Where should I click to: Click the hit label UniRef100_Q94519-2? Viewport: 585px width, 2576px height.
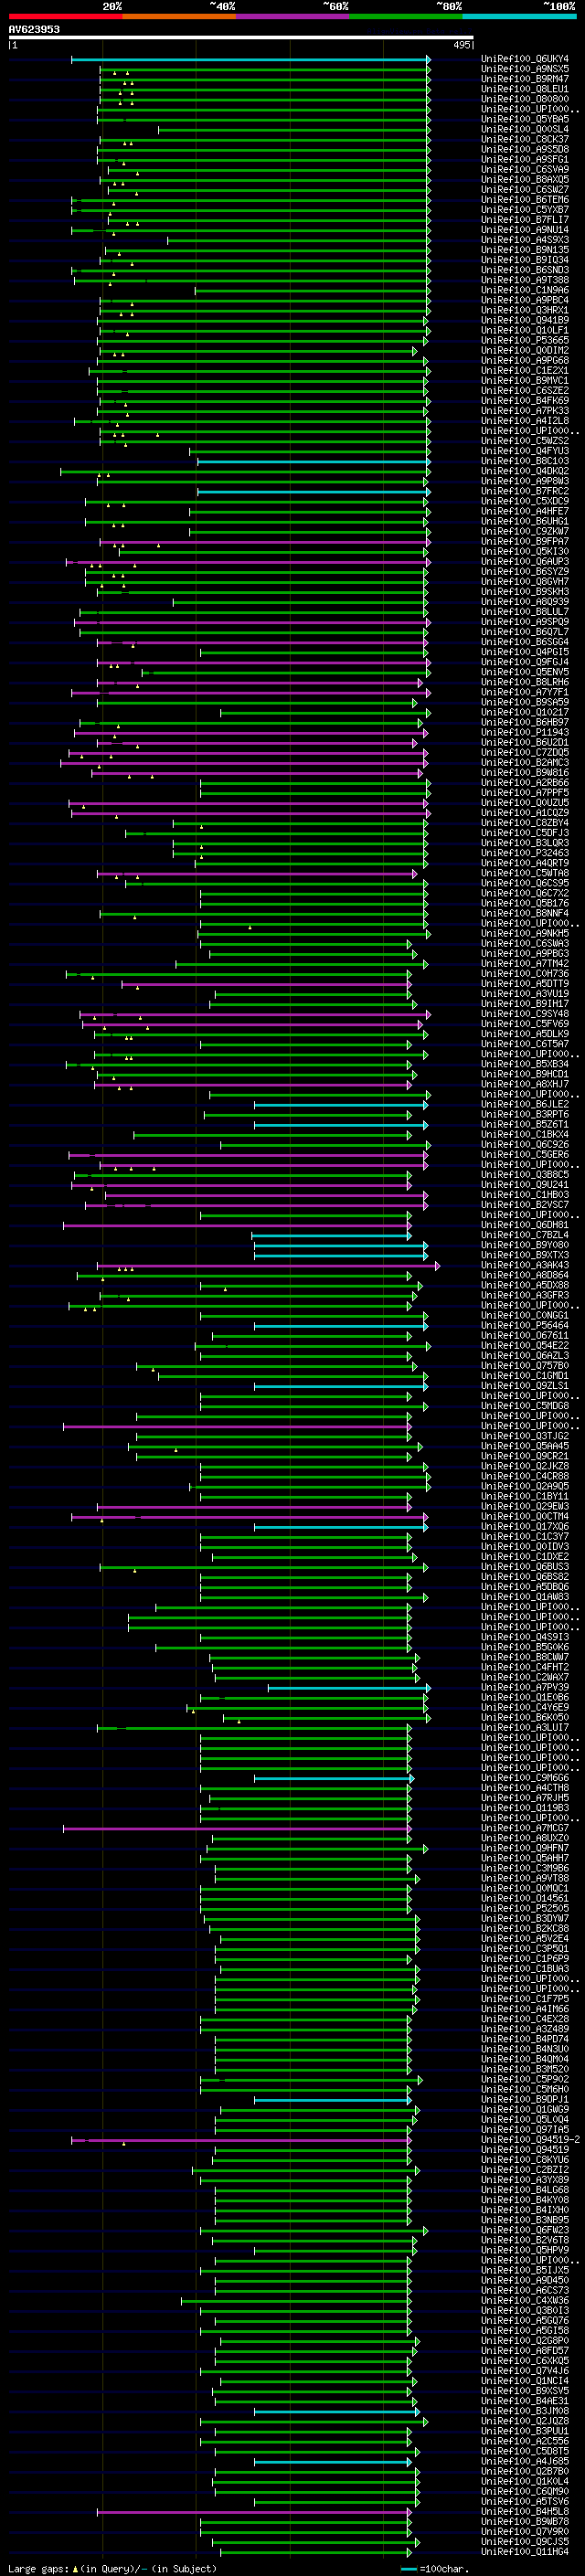(x=530, y=2140)
